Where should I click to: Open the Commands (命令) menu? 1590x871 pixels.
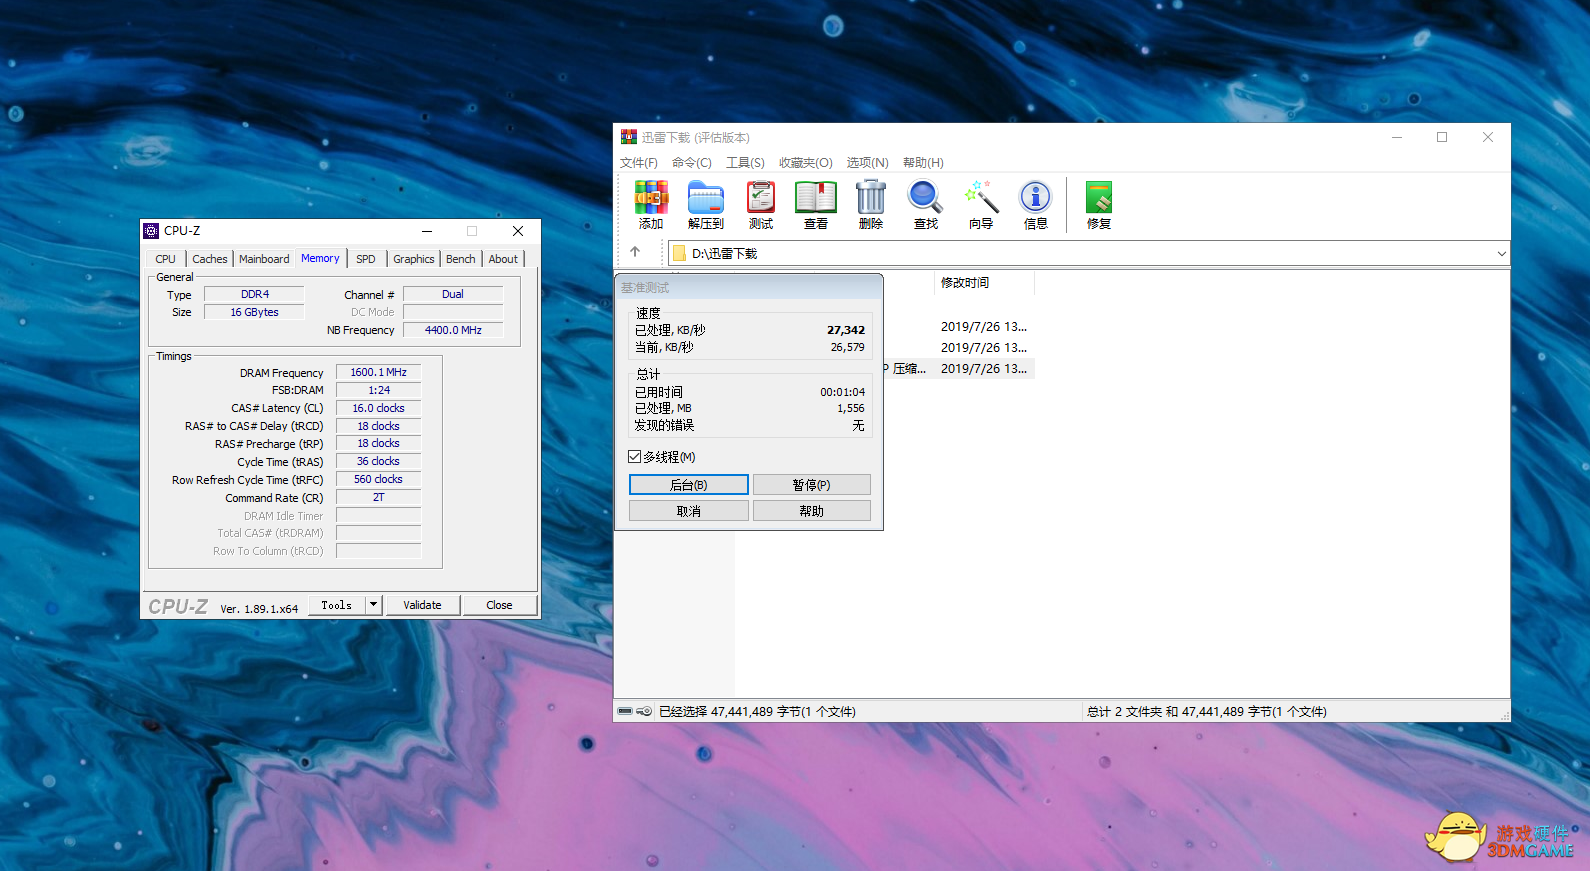click(x=692, y=163)
